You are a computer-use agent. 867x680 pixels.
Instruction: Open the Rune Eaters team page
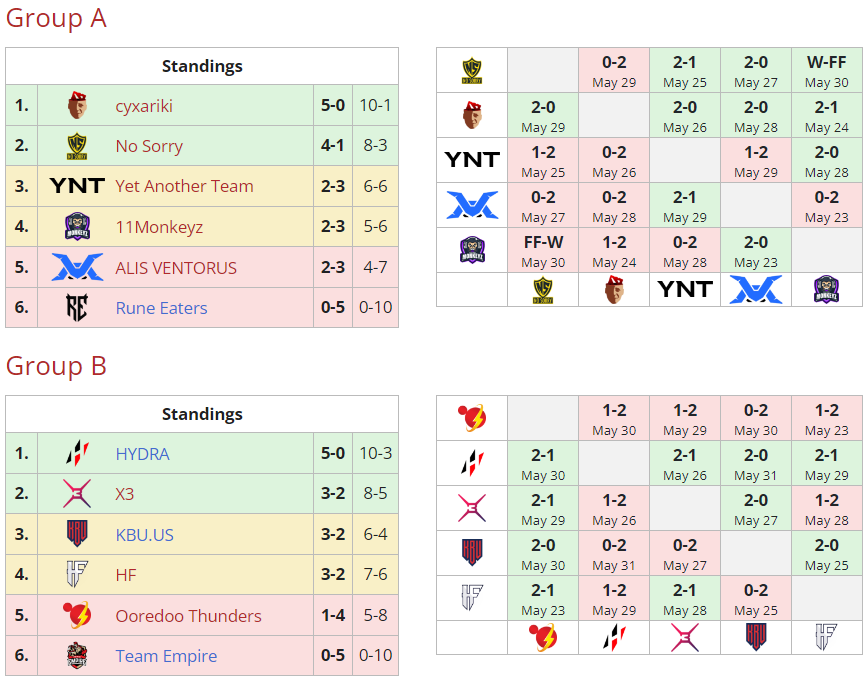(161, 308)
